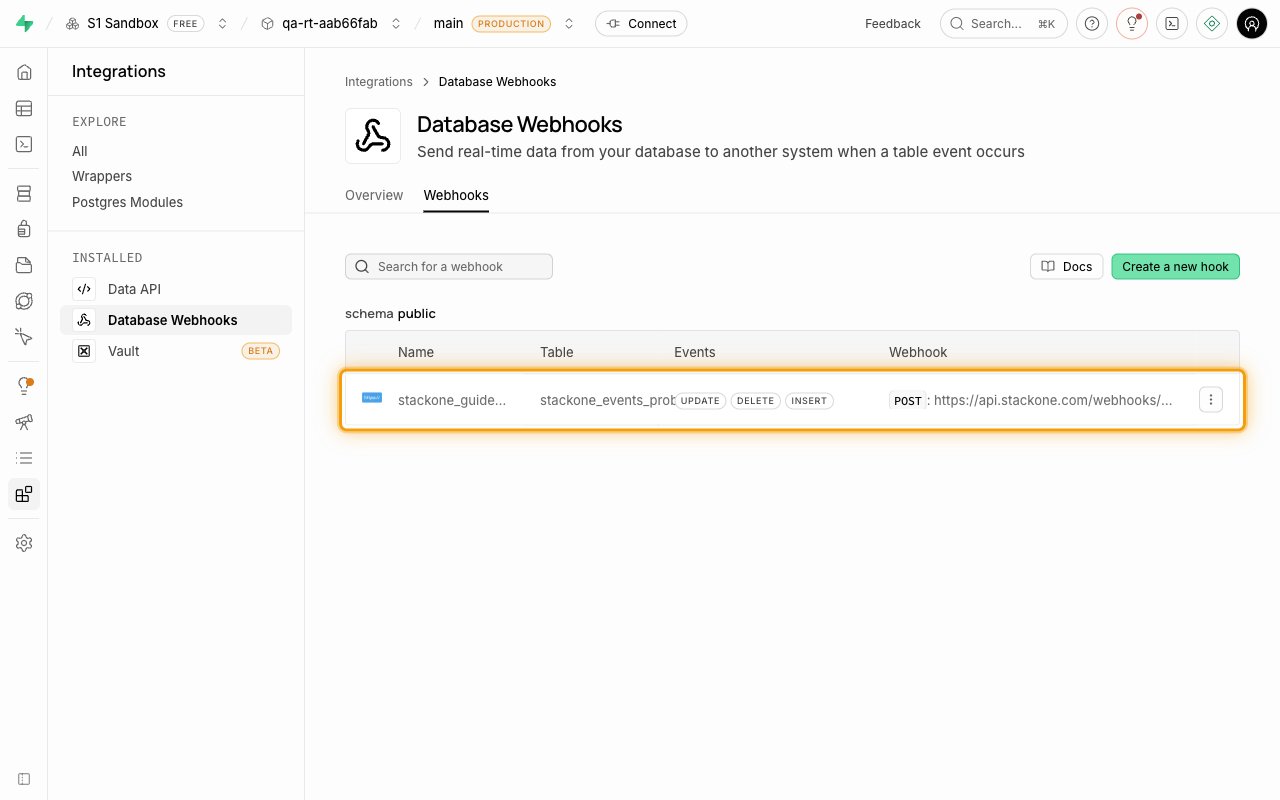Screen dimensions: 1280x800
Task: Click the Table column header
Action: click(557, 352)
